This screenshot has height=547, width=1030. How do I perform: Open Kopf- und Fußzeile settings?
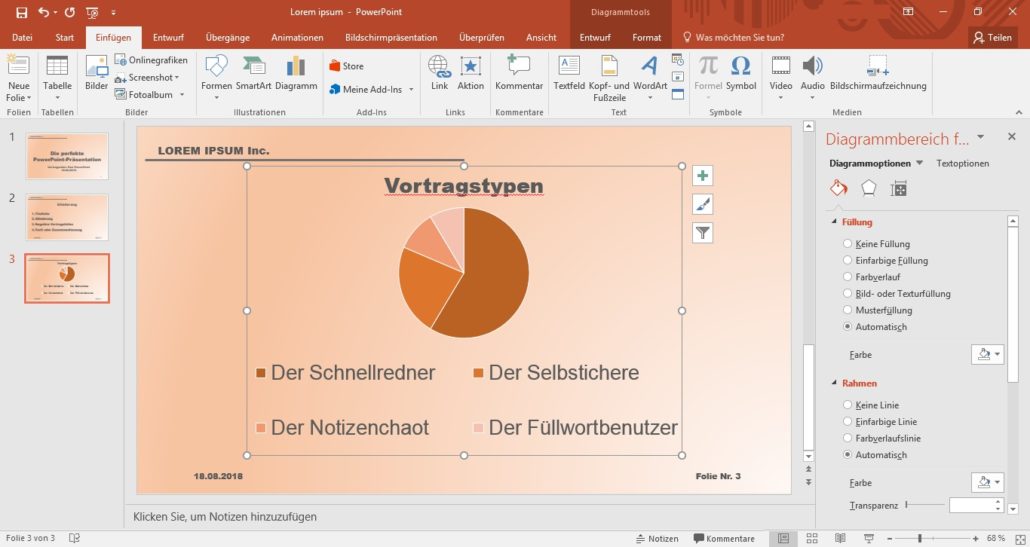(609, 79)
